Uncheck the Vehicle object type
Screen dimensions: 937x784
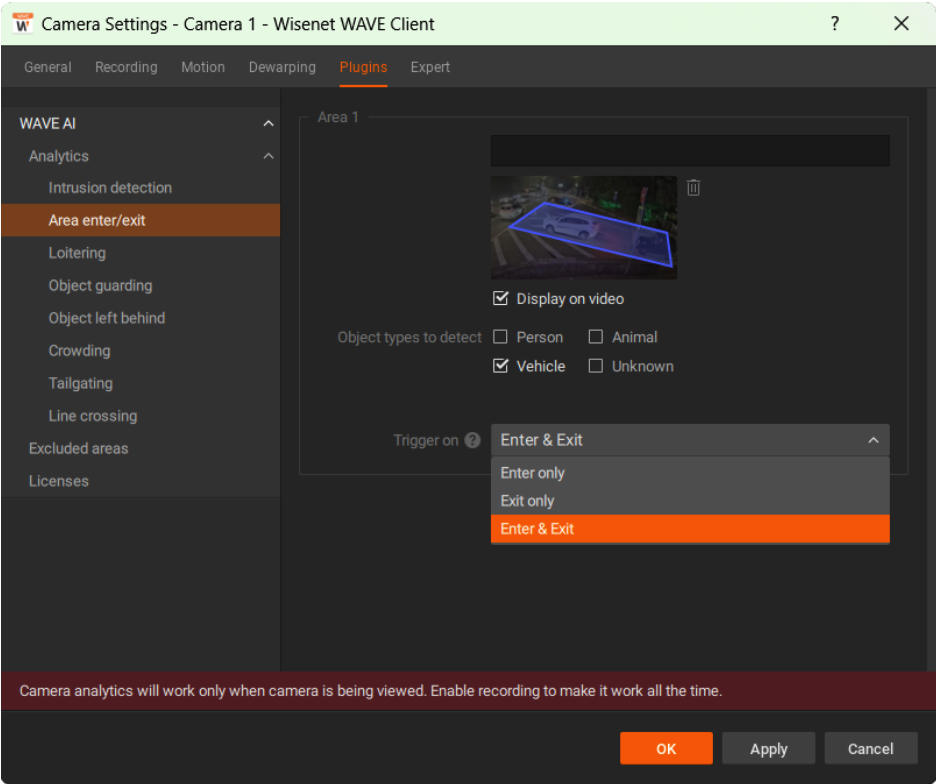(501, 366)
